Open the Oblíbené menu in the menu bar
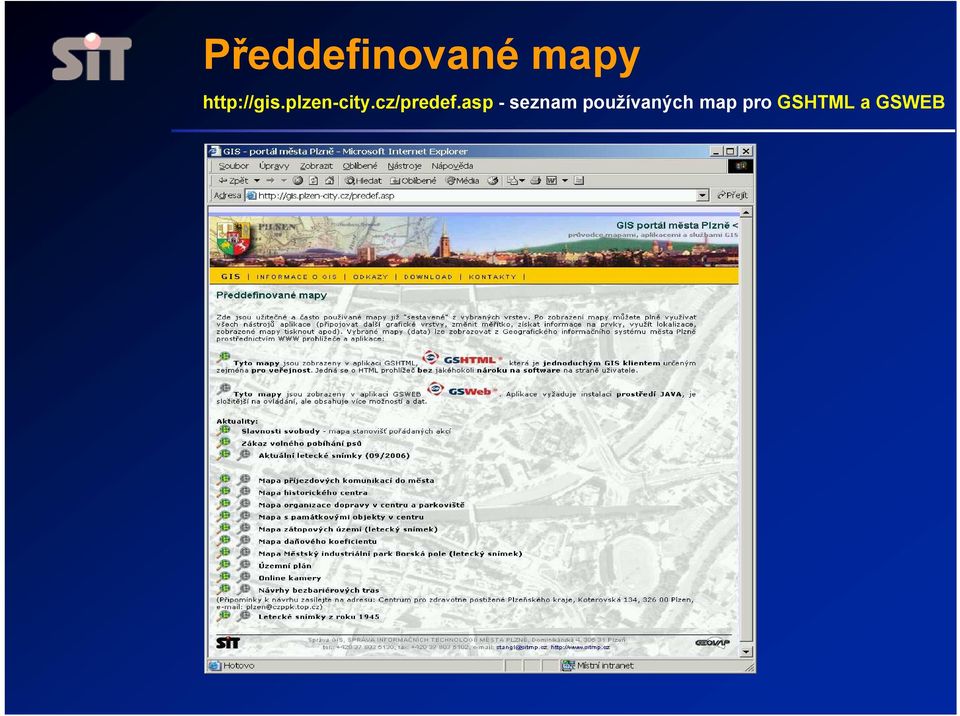The width and height of the screenshot is (960, 716). [x=360, y=166]
